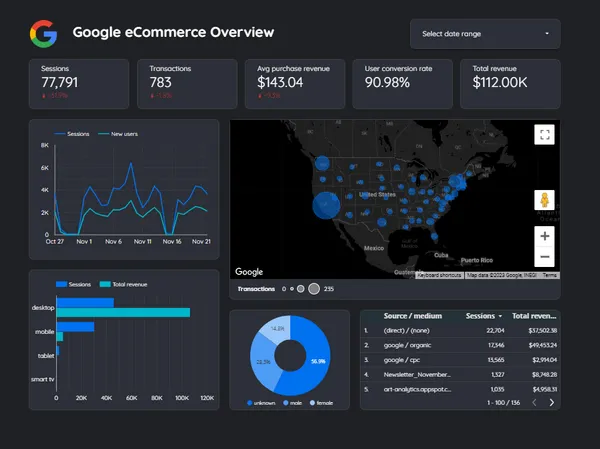The image size is (600, 449).
Task: Click the Transactions red change indicator arrow
Action: coord(152,96)
